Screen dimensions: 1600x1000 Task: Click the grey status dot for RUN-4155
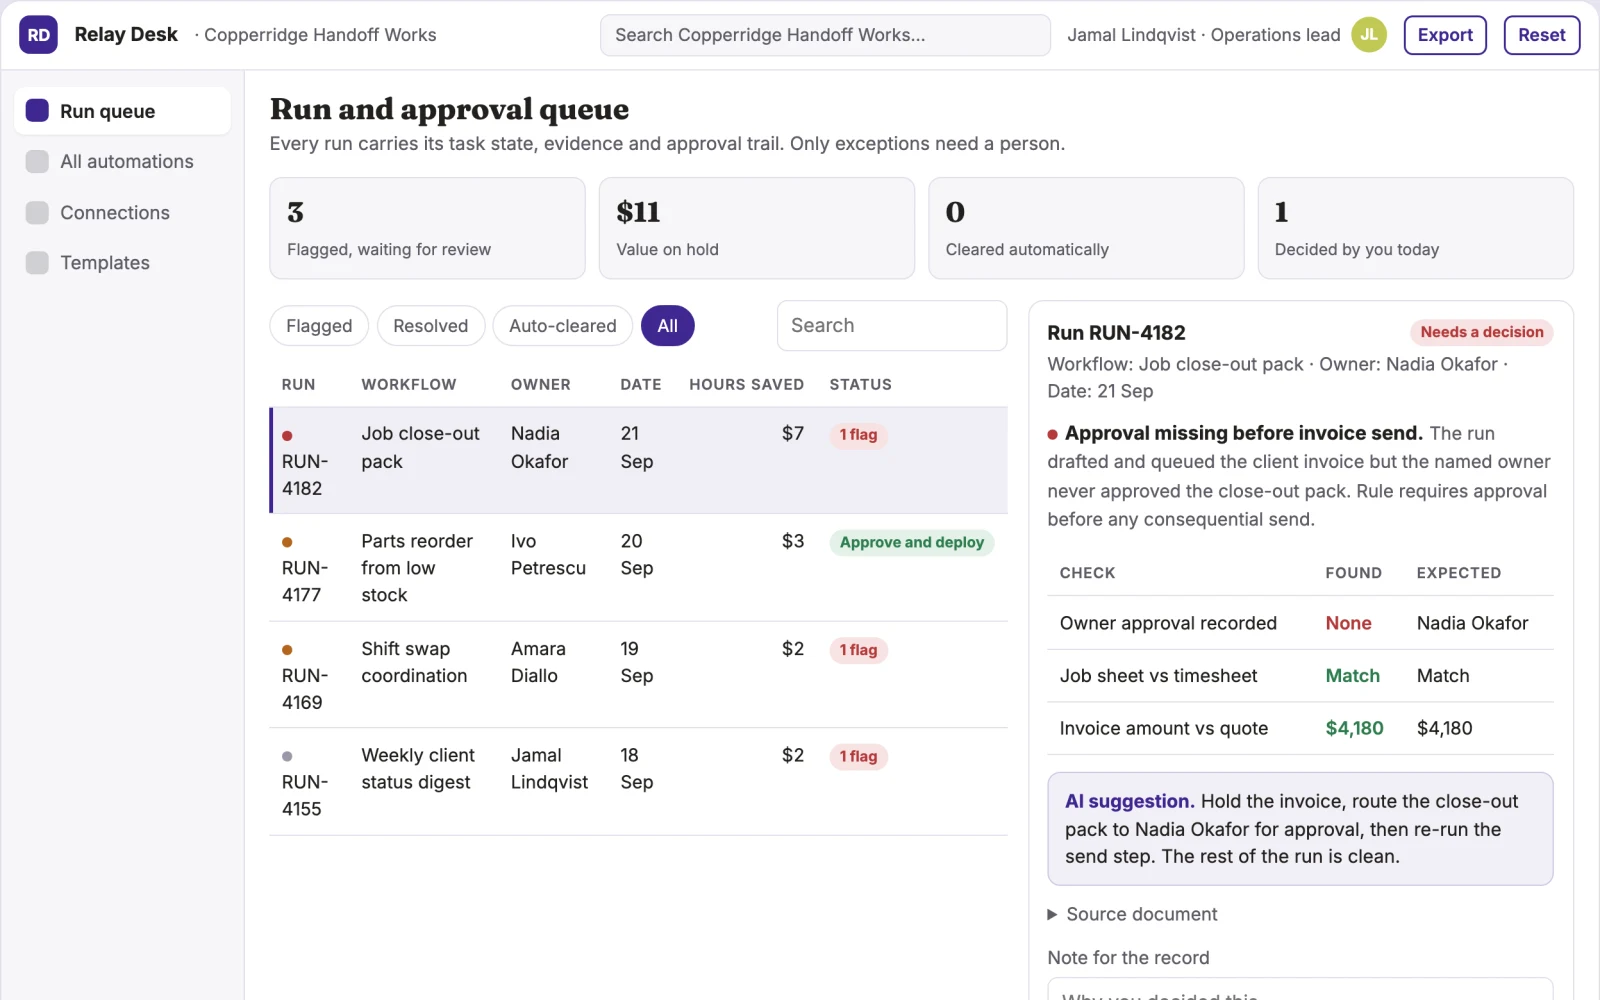pyautogui.click(x=287, y=757)
